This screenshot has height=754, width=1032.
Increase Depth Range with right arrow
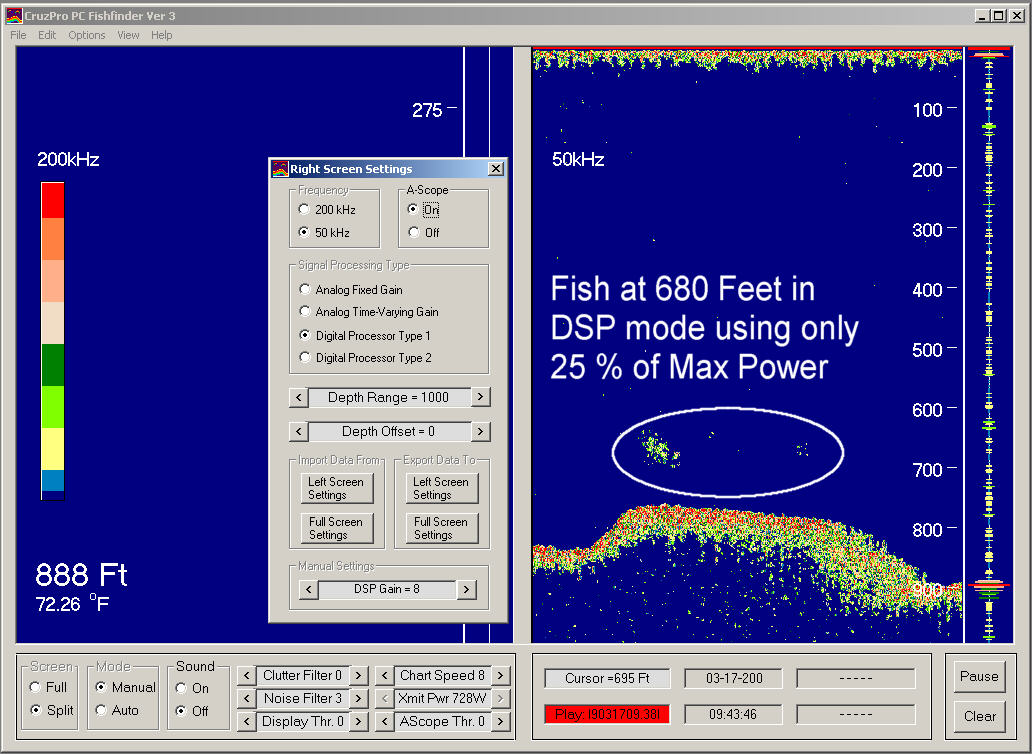click(x=480, y=397)
